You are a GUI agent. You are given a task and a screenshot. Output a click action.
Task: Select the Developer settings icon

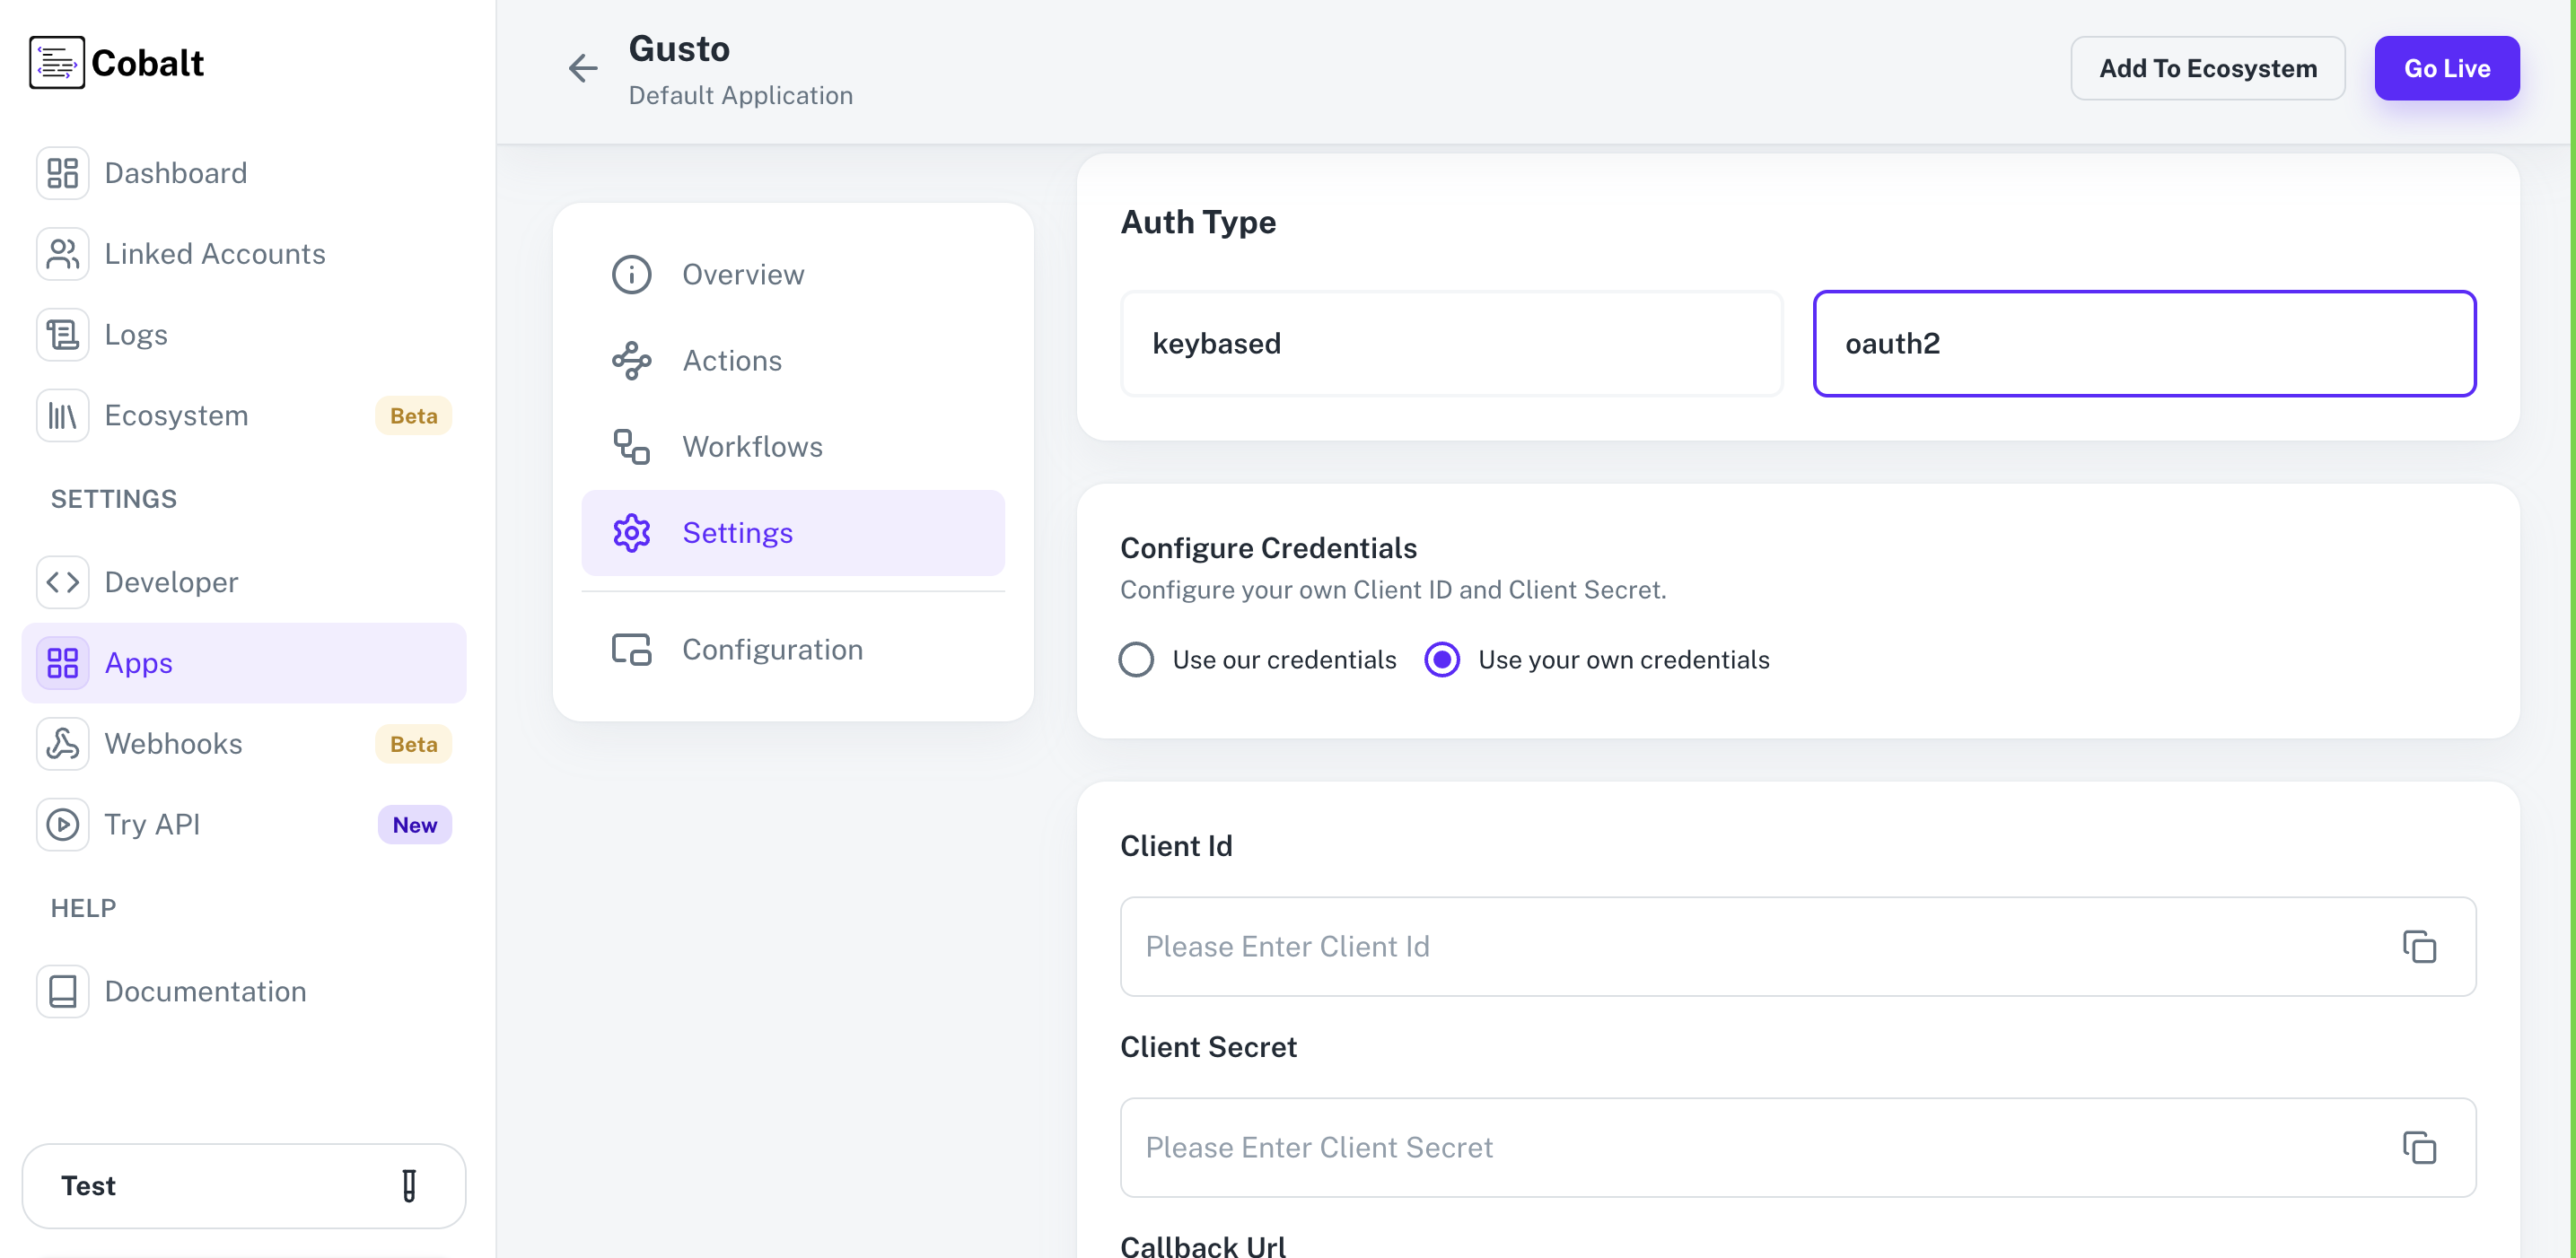pos(62,581)
